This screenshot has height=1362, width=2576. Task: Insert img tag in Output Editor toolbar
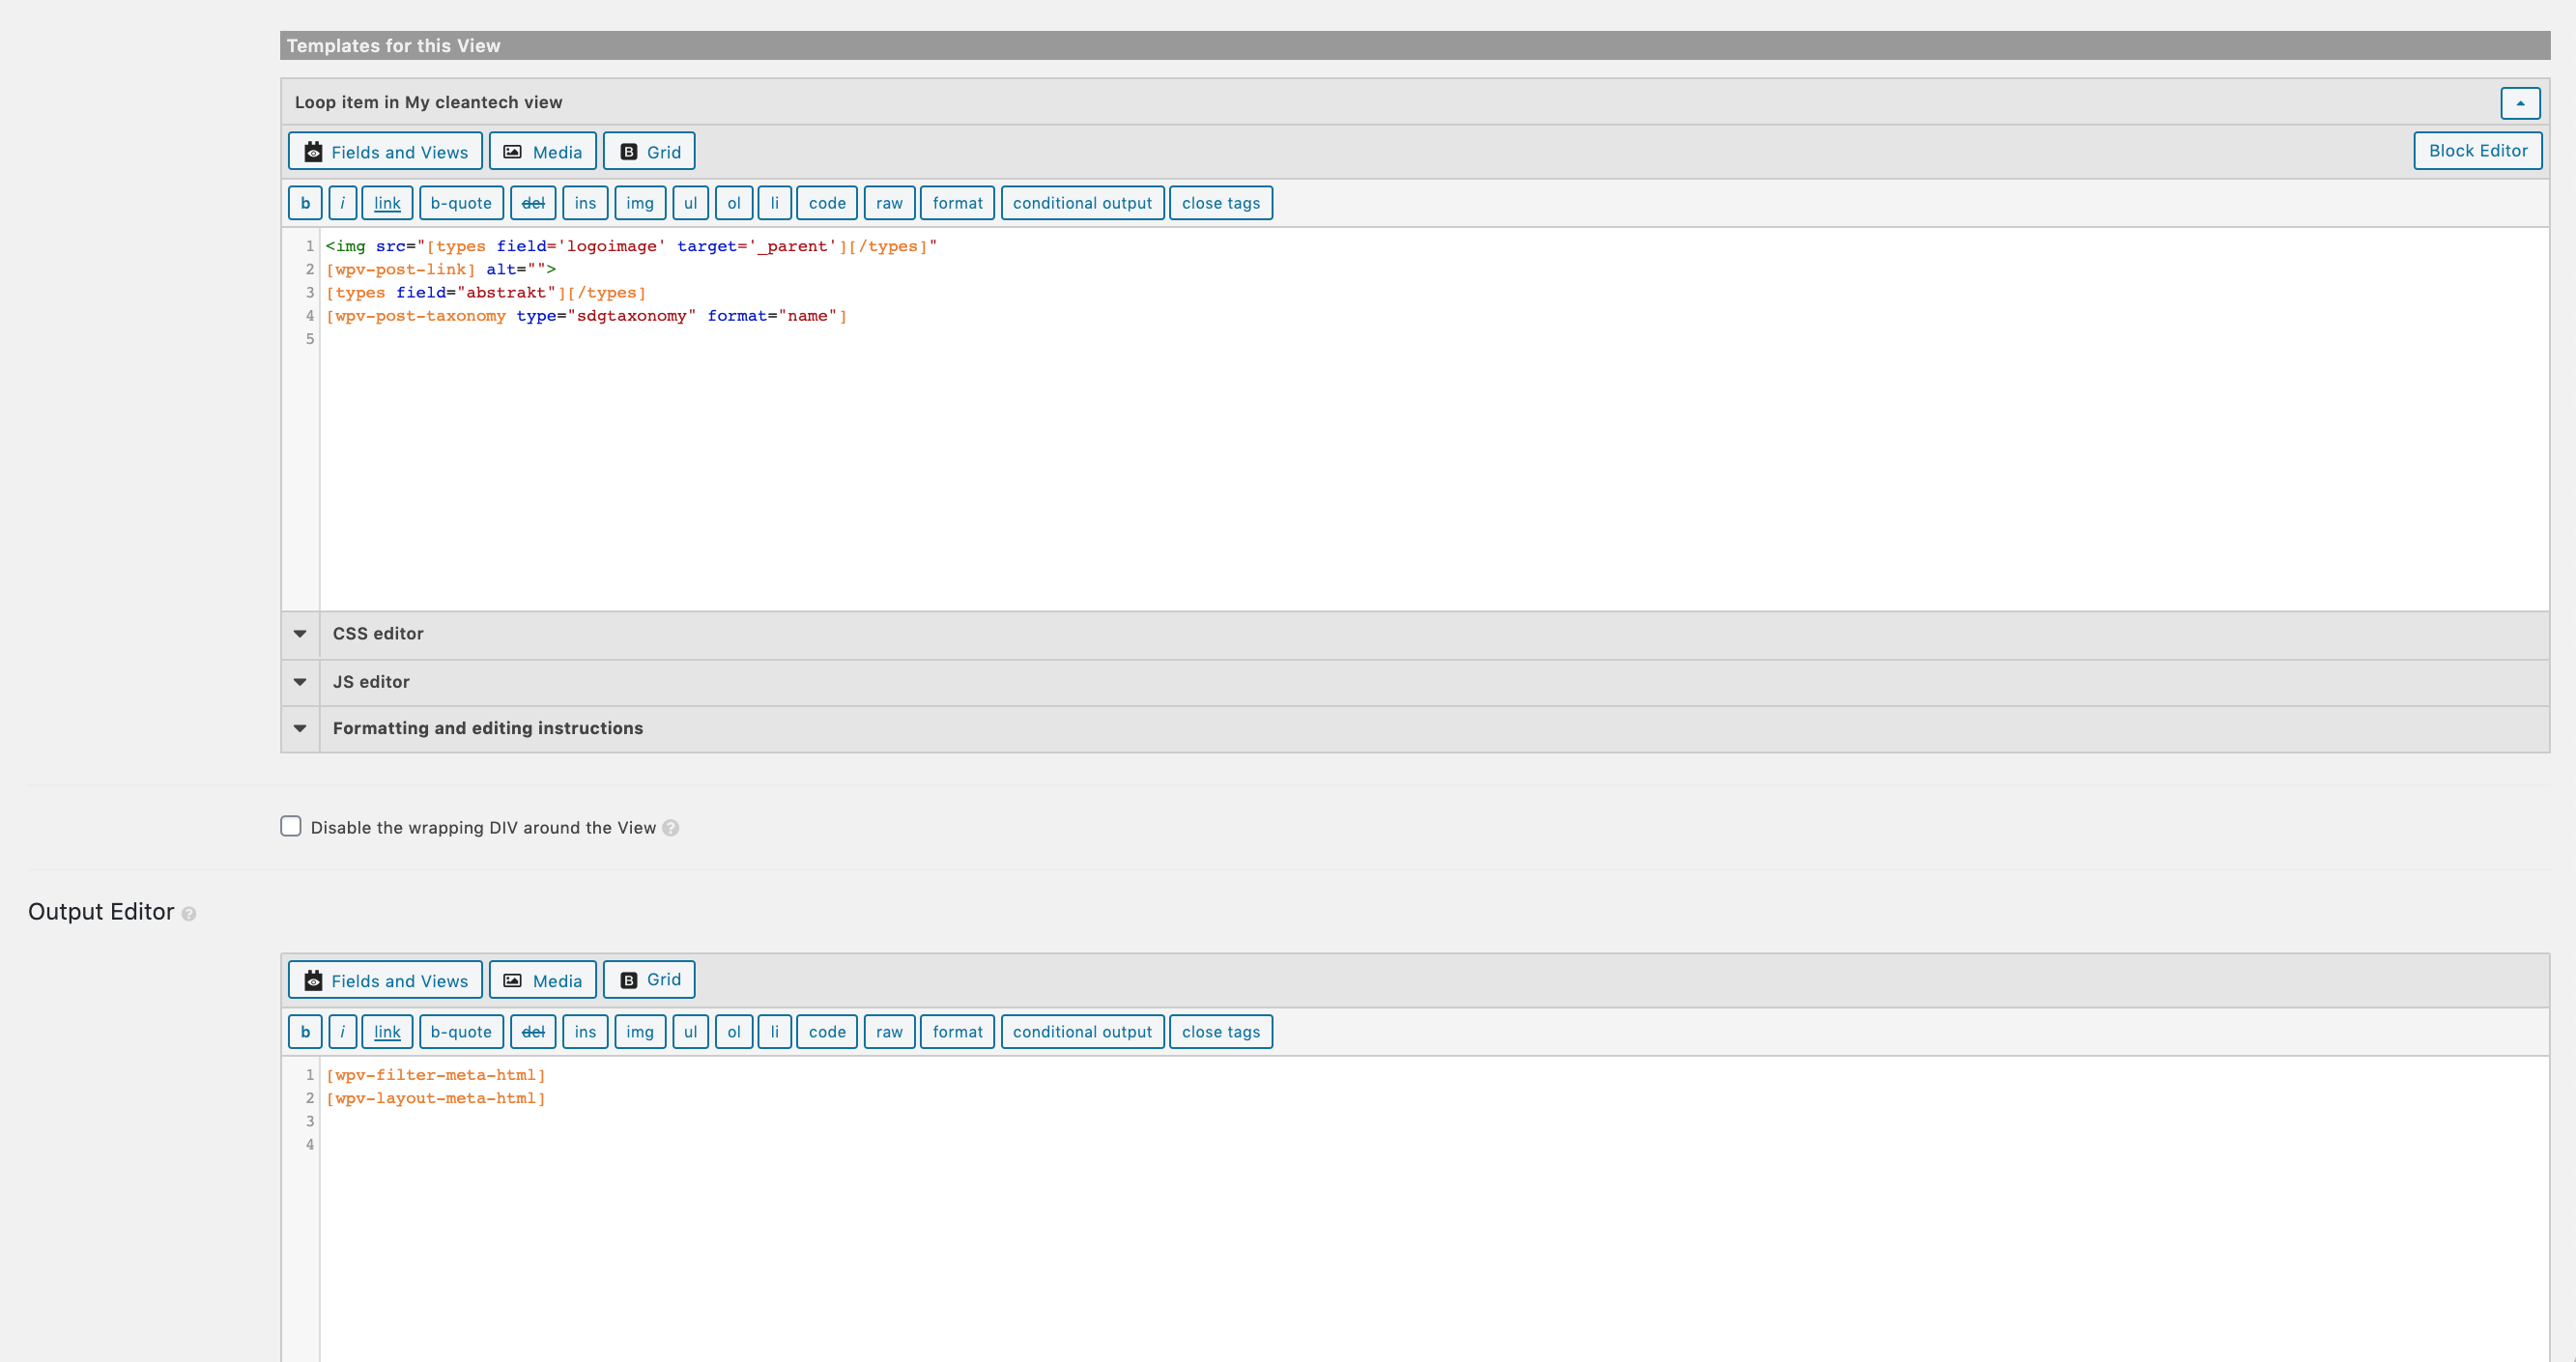640,1032
